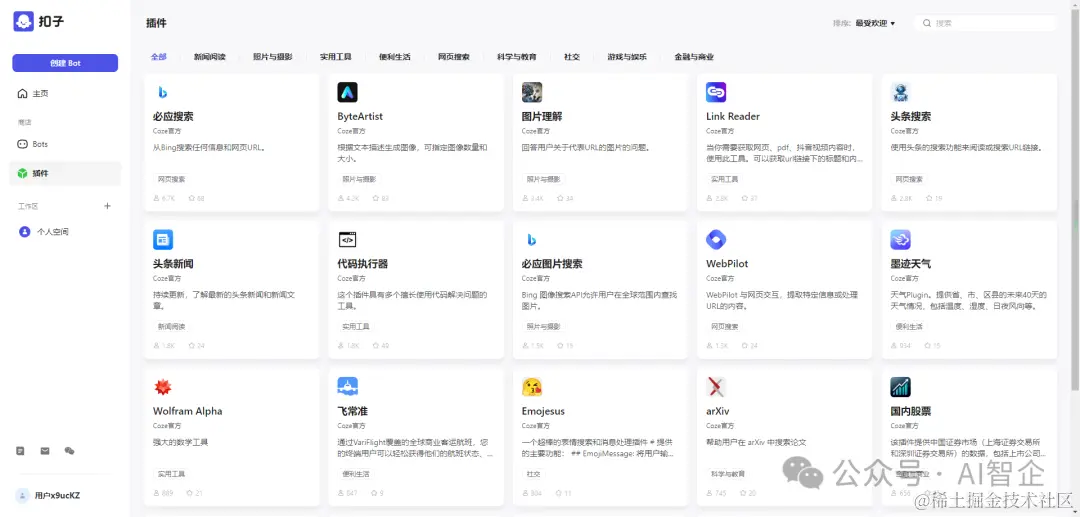Open the 飞常准 plugin icon
The height and width of the screenshot is (517, 1080).
tap(347, 387)
